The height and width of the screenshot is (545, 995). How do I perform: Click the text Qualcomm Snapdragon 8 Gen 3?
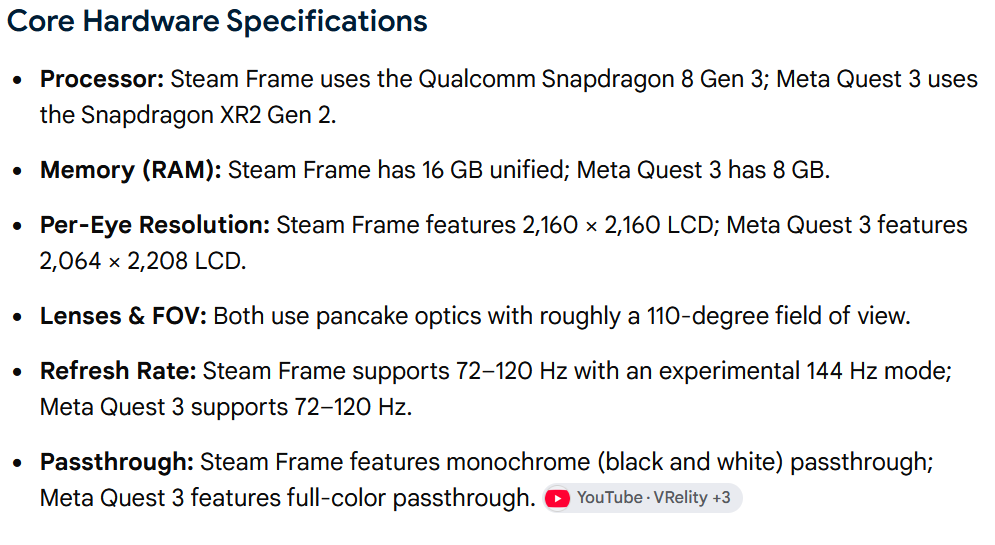591,79
